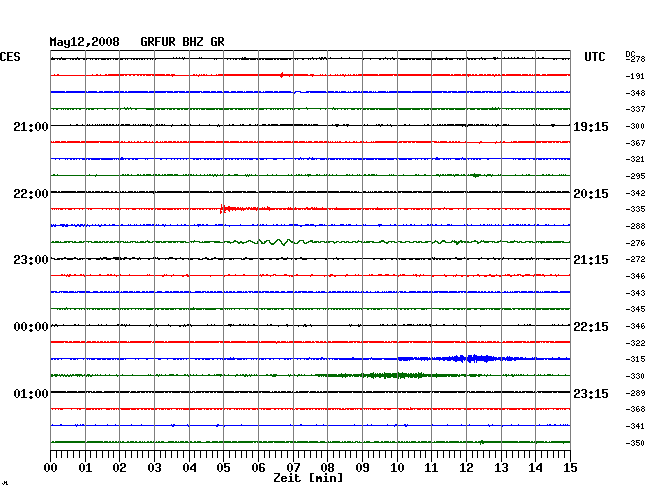Viewport: 650px width, 494px height.
Task: Click the DC offset value -288
Action: (635, 226)
